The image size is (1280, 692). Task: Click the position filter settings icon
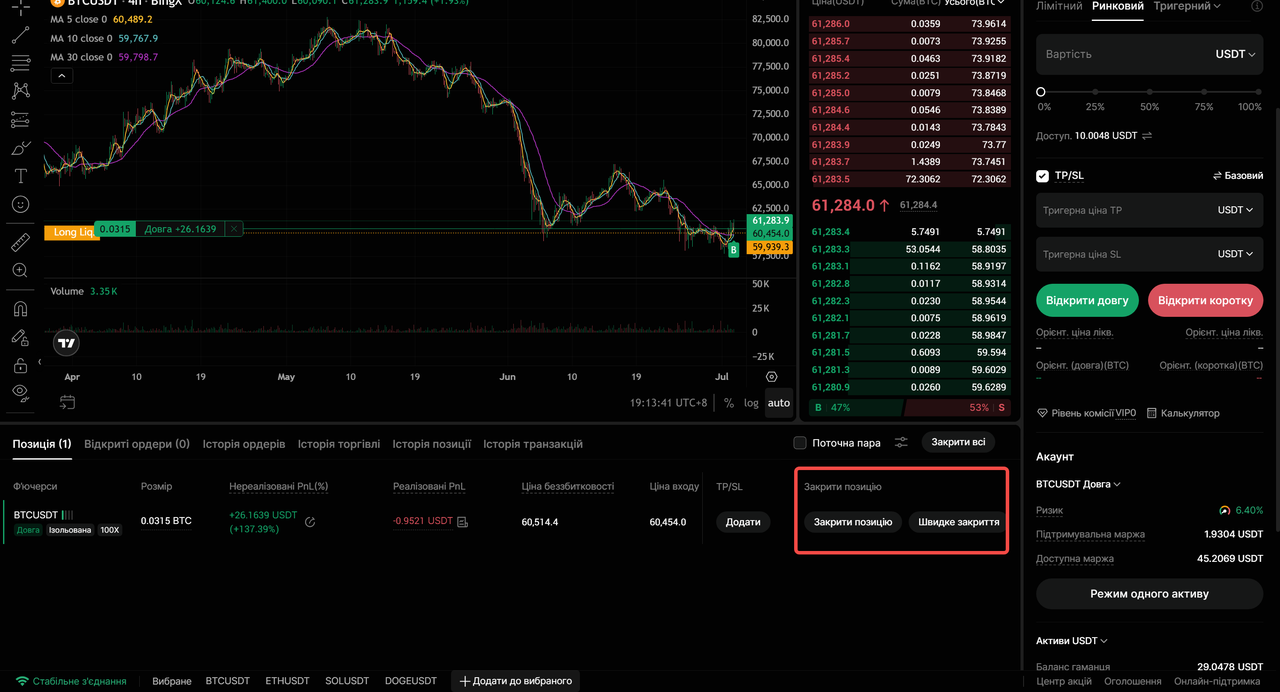901,443
